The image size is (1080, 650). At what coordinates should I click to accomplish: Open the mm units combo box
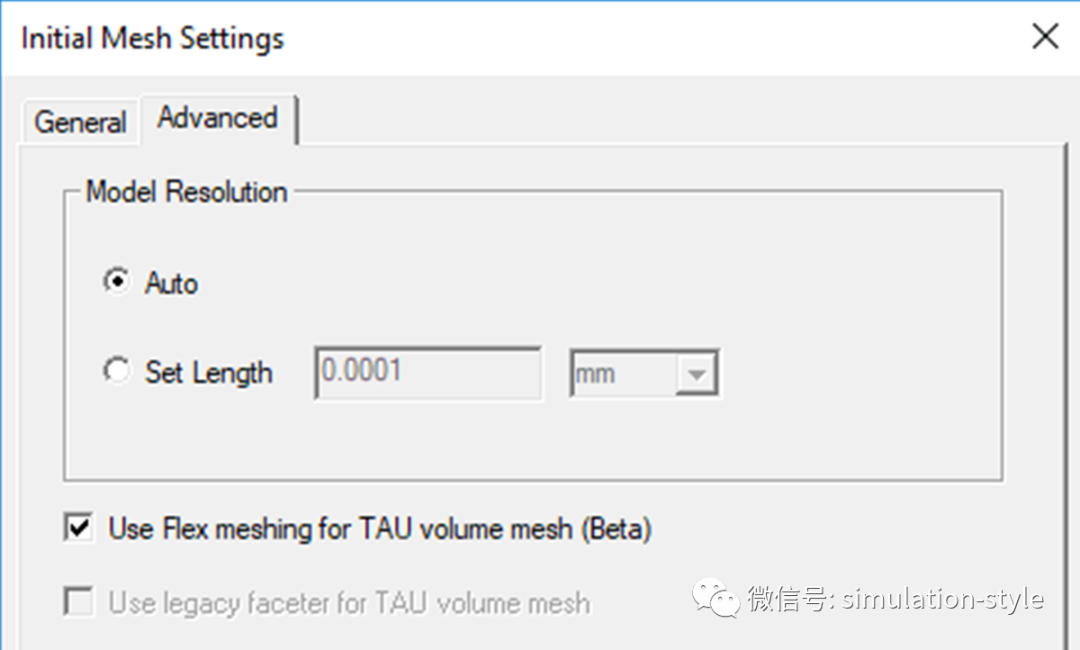pyautogui.click(x=644, y=374)
